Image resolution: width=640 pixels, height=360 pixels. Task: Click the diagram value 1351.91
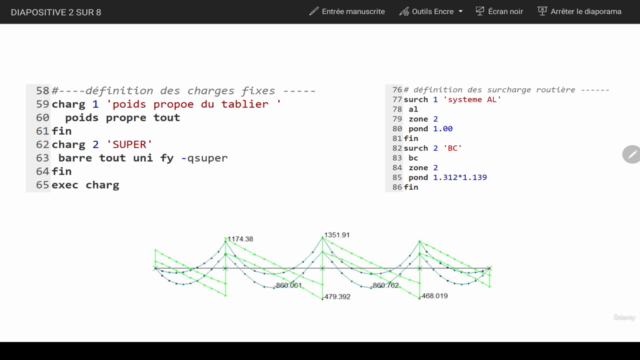tap(337, 235)
